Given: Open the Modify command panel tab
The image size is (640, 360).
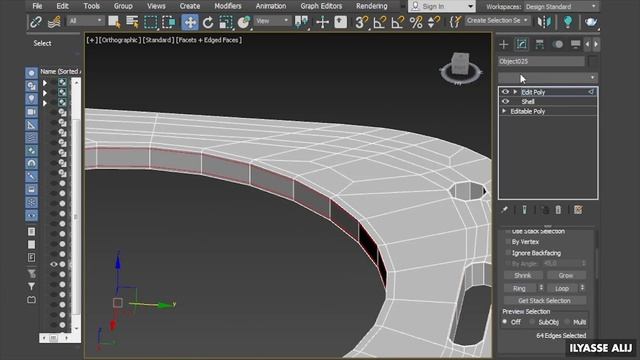Looking at the screenshot, I should point(521,44).
